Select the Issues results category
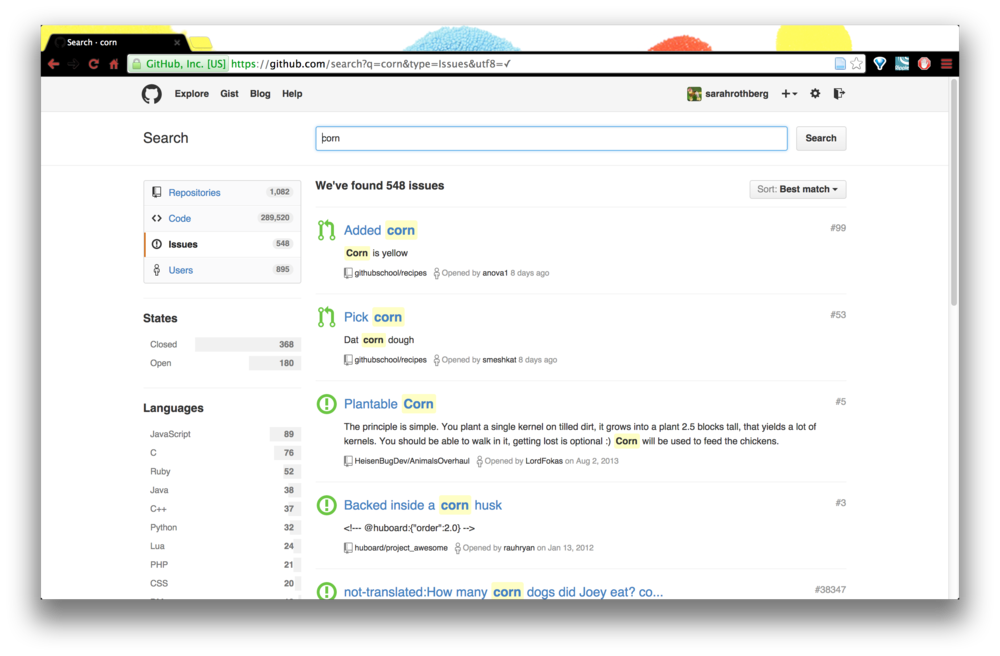The height and width of the screenshot is (656, 1000). [223, 244]
